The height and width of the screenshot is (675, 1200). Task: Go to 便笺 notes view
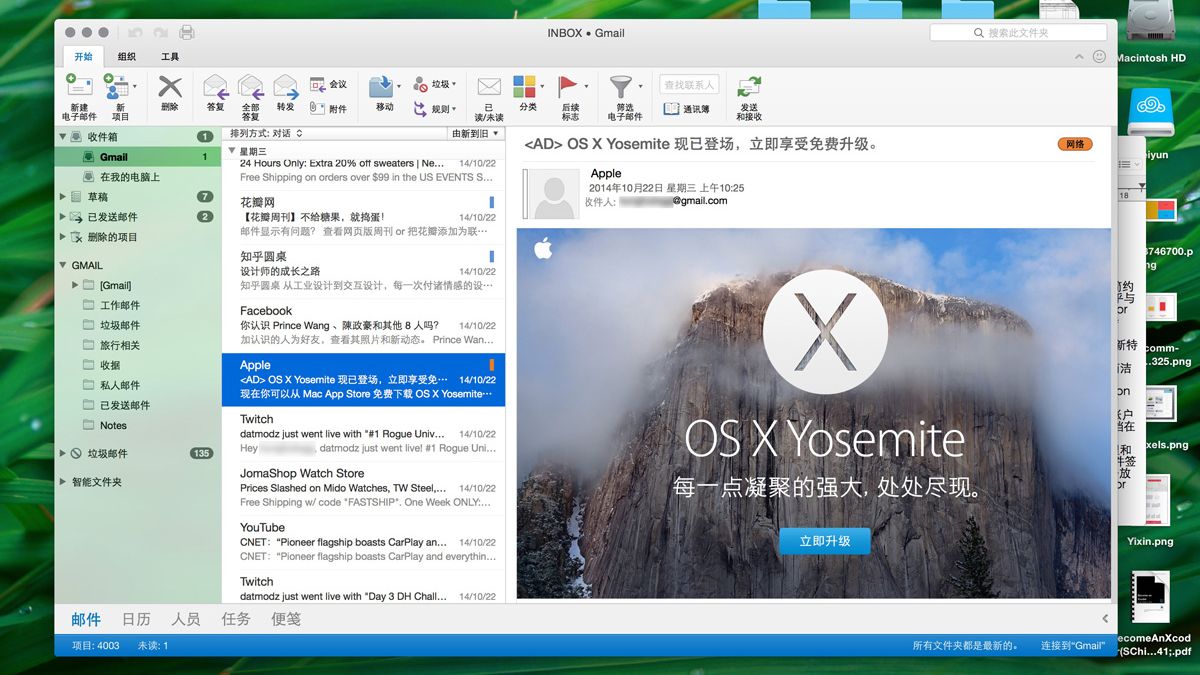[x=286, y=619]
